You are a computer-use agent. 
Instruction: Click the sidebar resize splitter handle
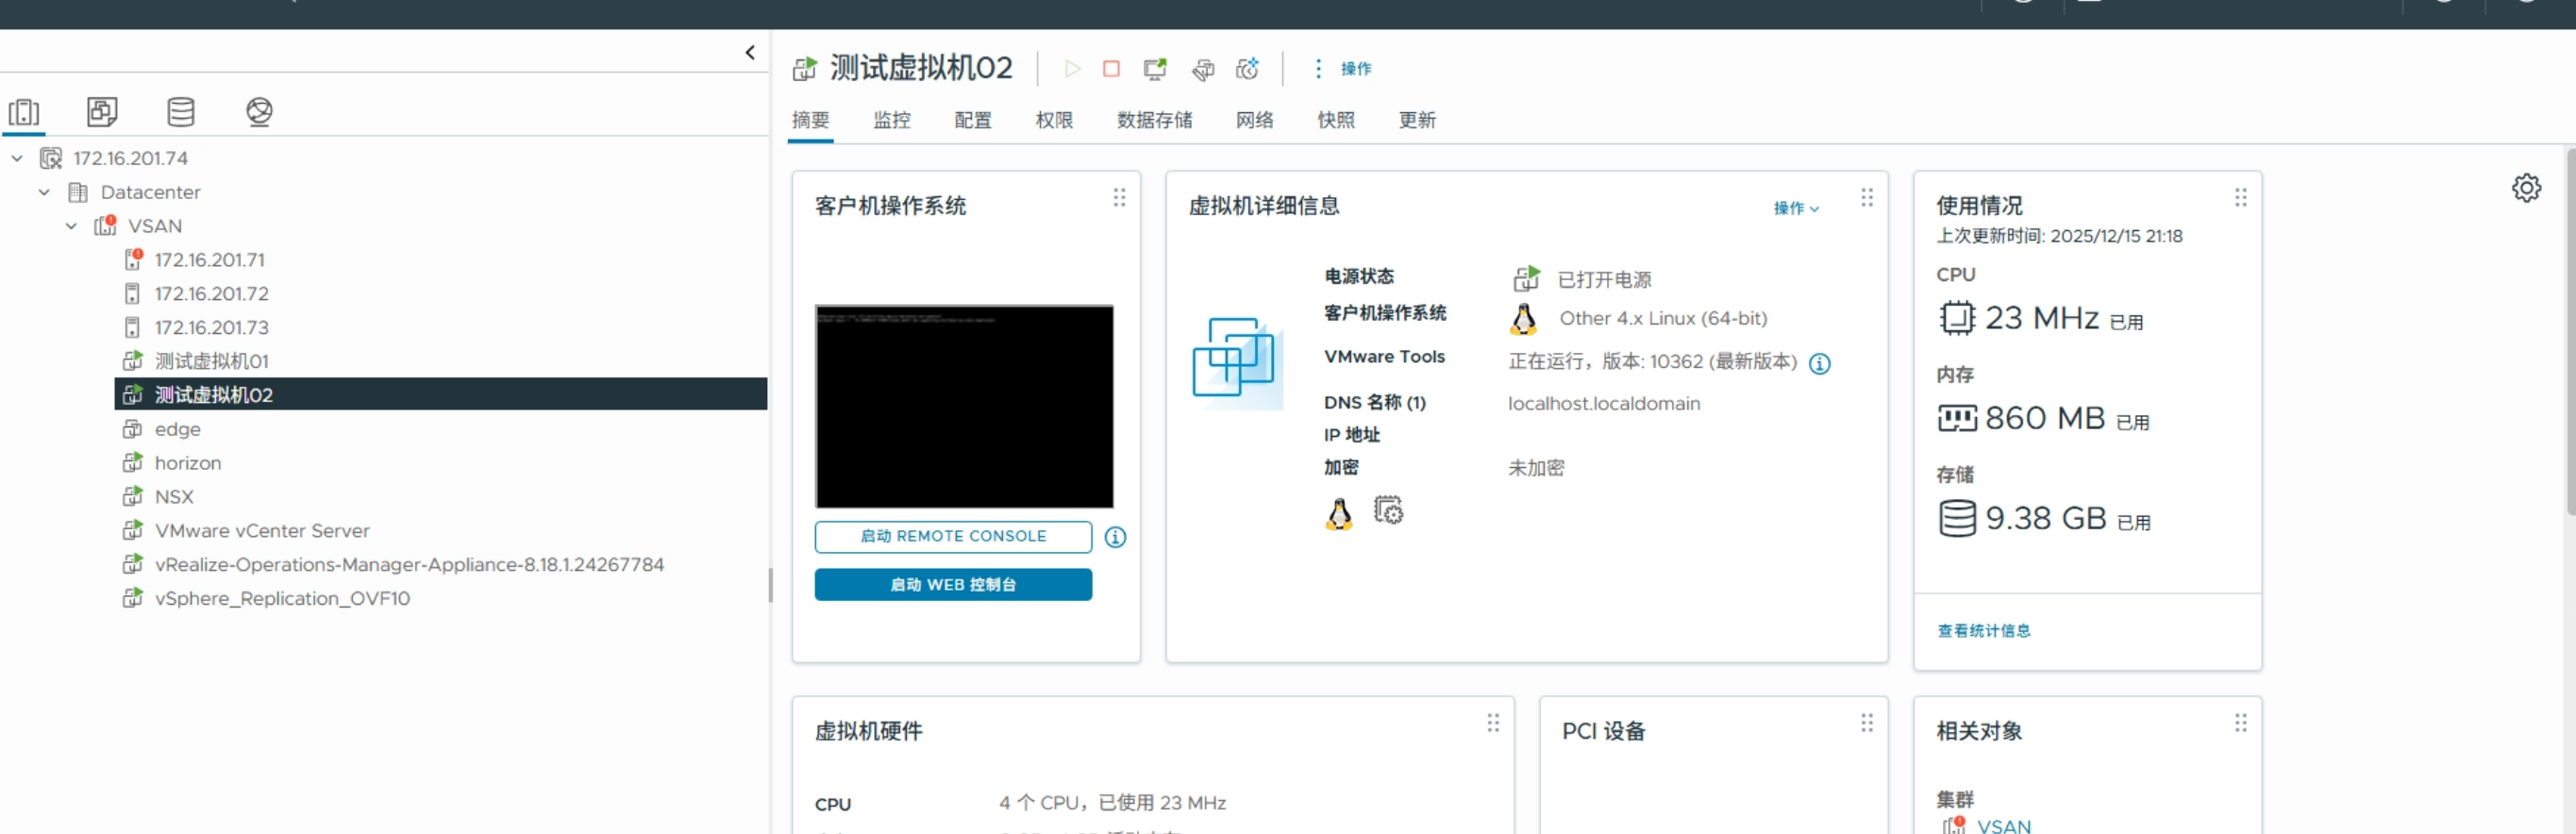[x=770, y=586]
